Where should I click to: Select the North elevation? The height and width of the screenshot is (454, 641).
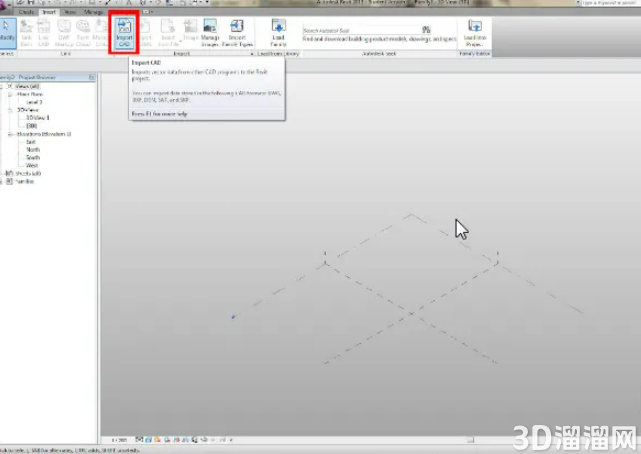33,150
